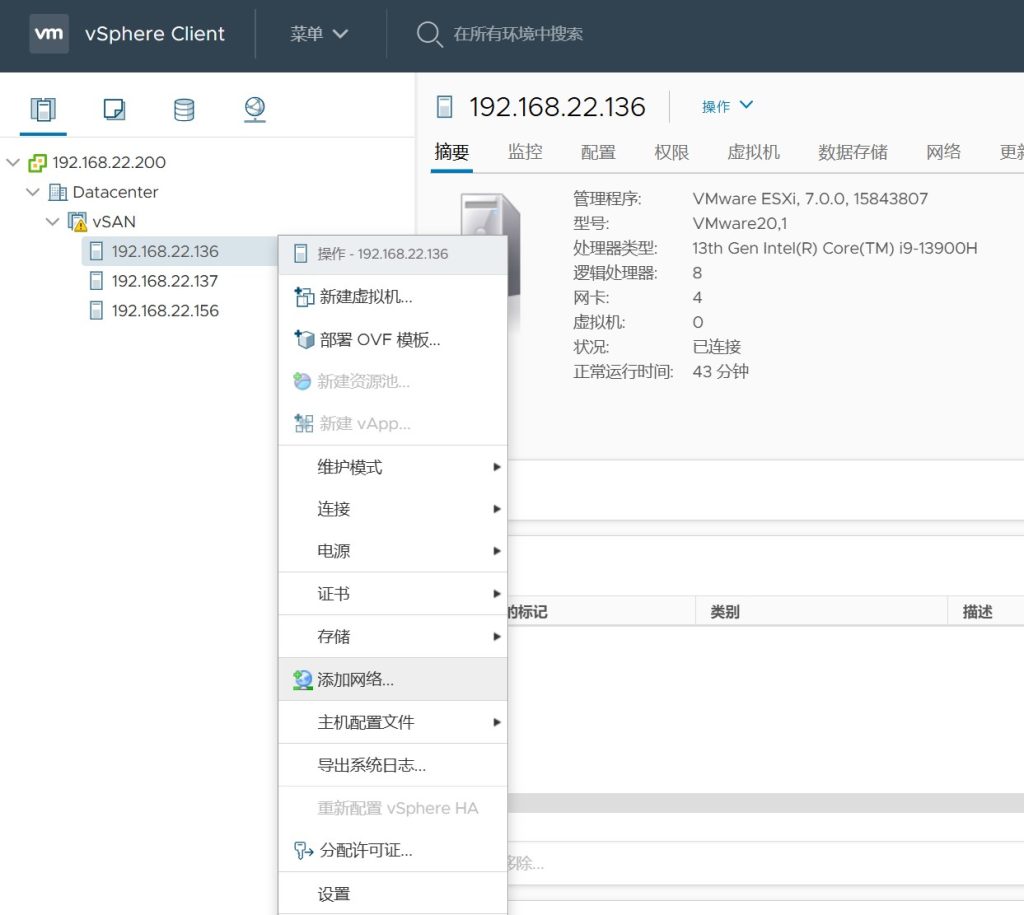Open the VMs and Templates view icon
Image resolution: width=1024 pixels, height=915 pixels.
(x=114, y=109)
